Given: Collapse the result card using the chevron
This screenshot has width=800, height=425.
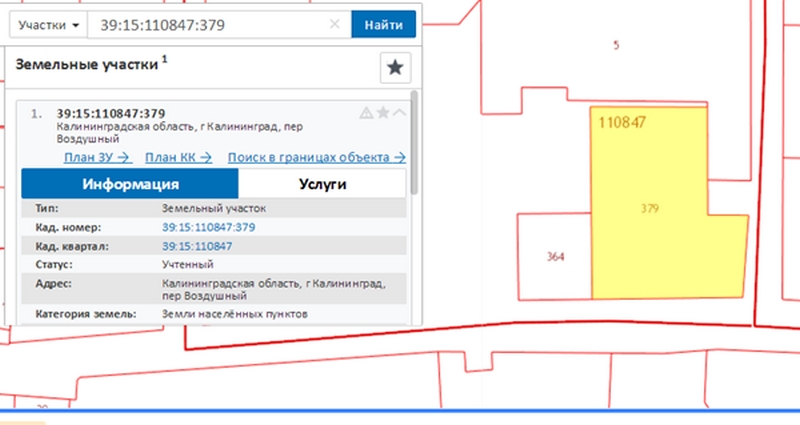Looking at the screenshot, I should pos(399,113).
